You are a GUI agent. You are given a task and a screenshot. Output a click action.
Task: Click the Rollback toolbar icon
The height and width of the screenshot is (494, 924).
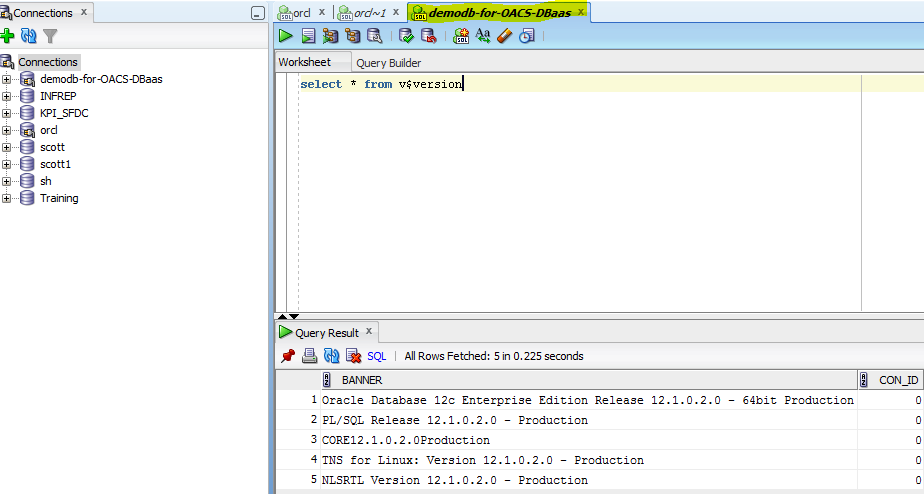coord(428,36)
